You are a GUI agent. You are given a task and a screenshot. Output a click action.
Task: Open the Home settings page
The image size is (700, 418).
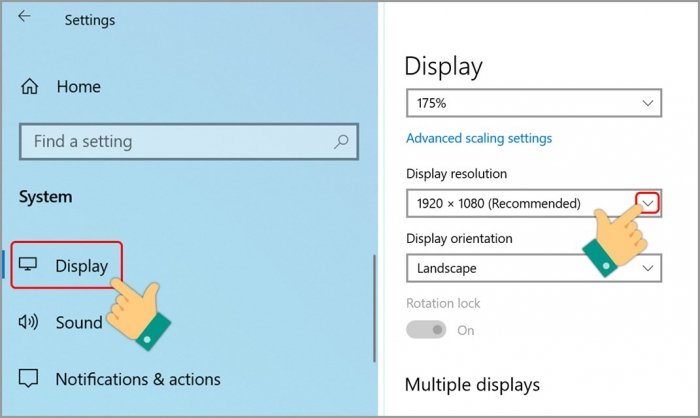pyautogui.click(x=78, y=87)
